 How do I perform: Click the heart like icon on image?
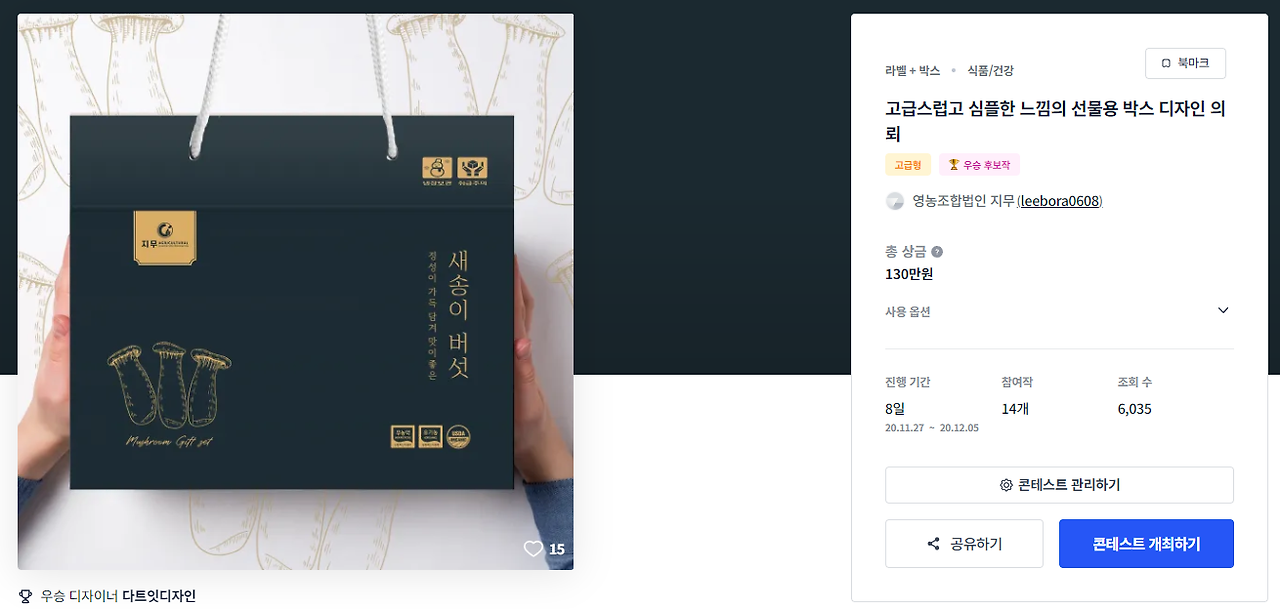[x=534, y=549]
